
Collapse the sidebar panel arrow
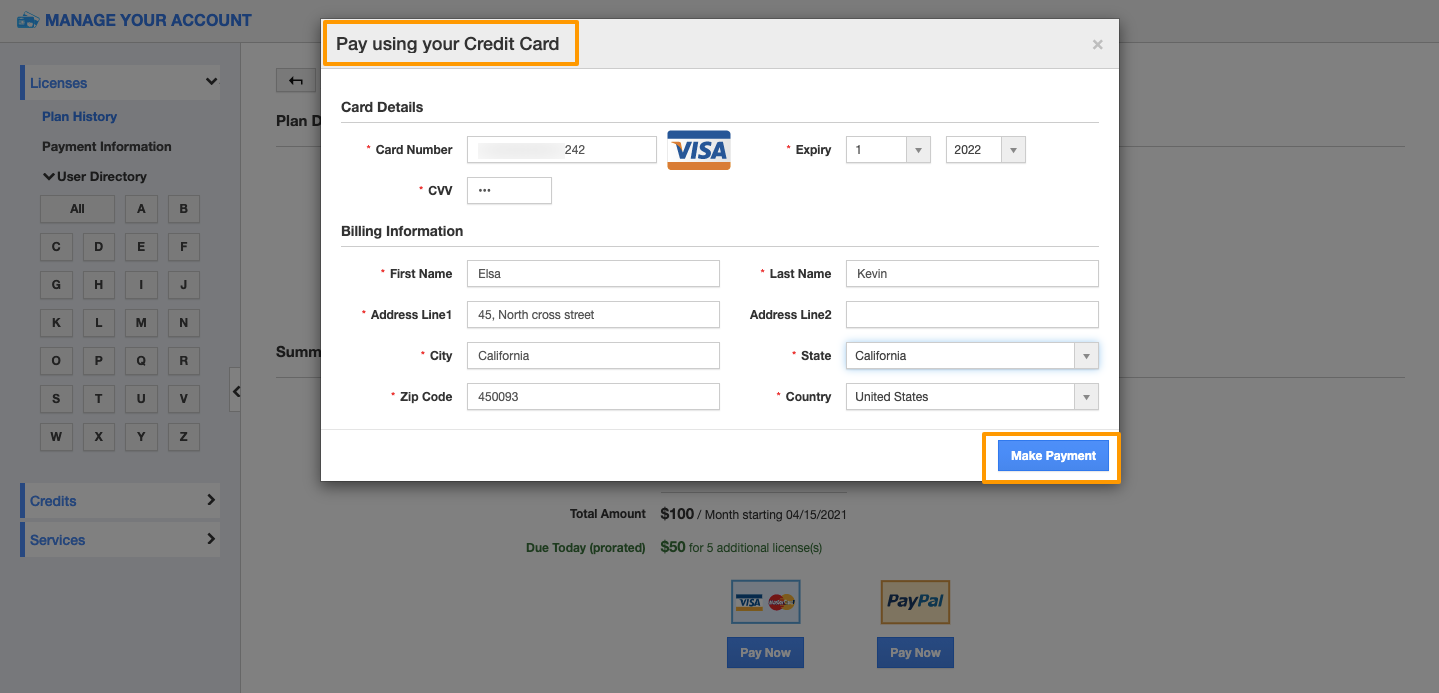pyautogui.click(x=236, y=391)
